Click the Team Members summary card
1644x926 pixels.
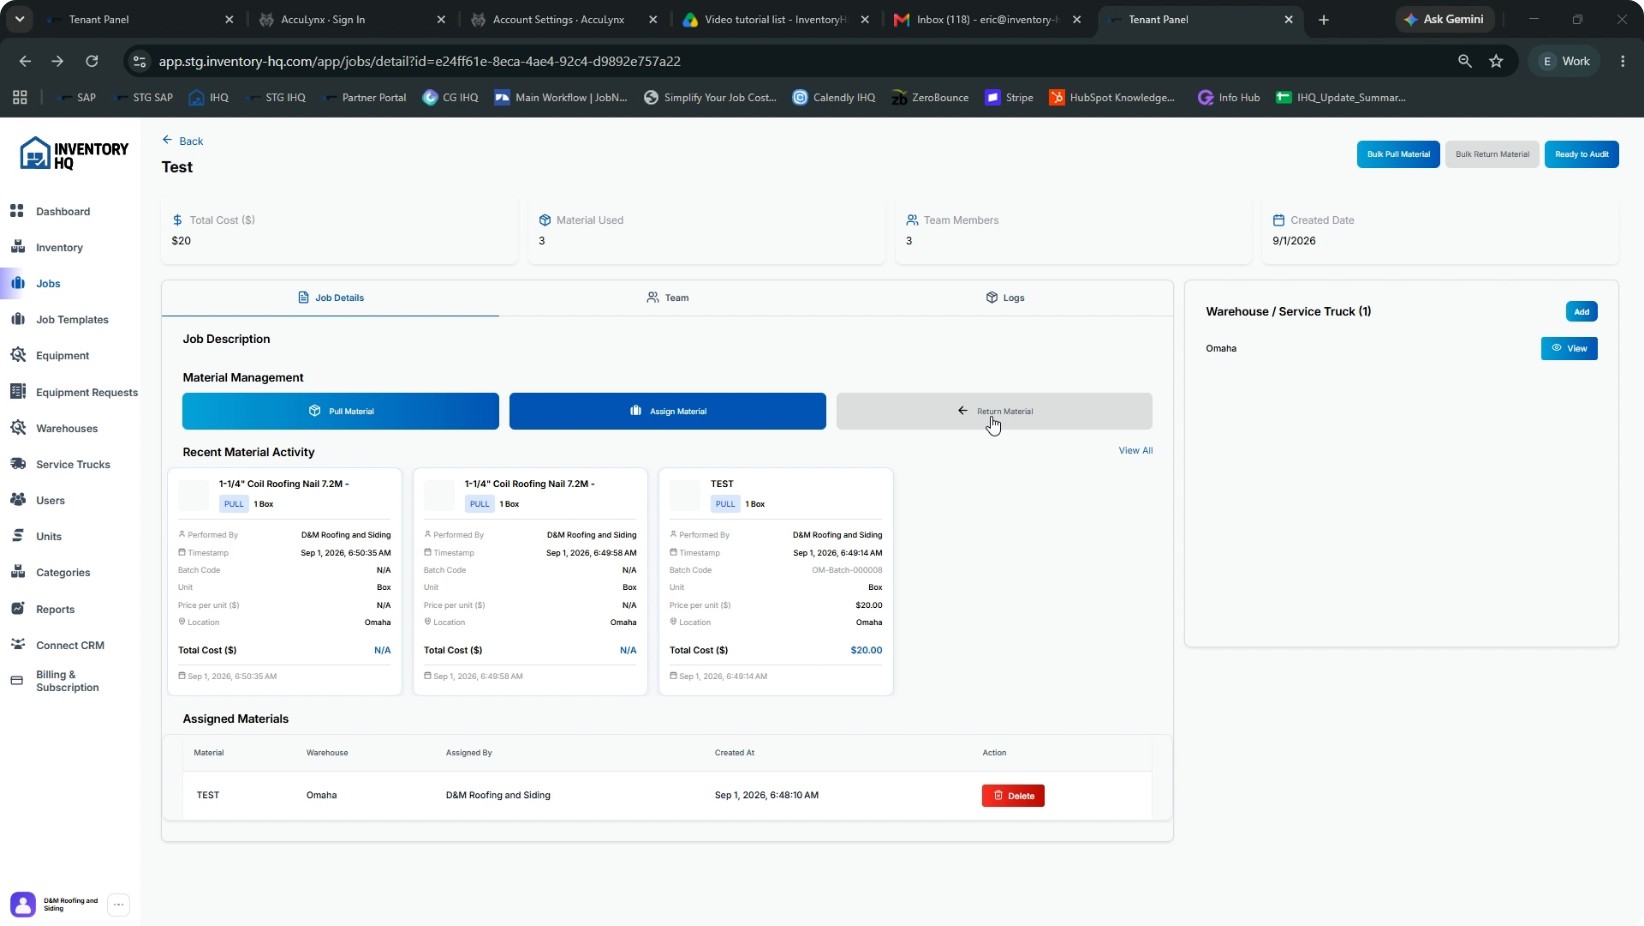[1072, 231]
